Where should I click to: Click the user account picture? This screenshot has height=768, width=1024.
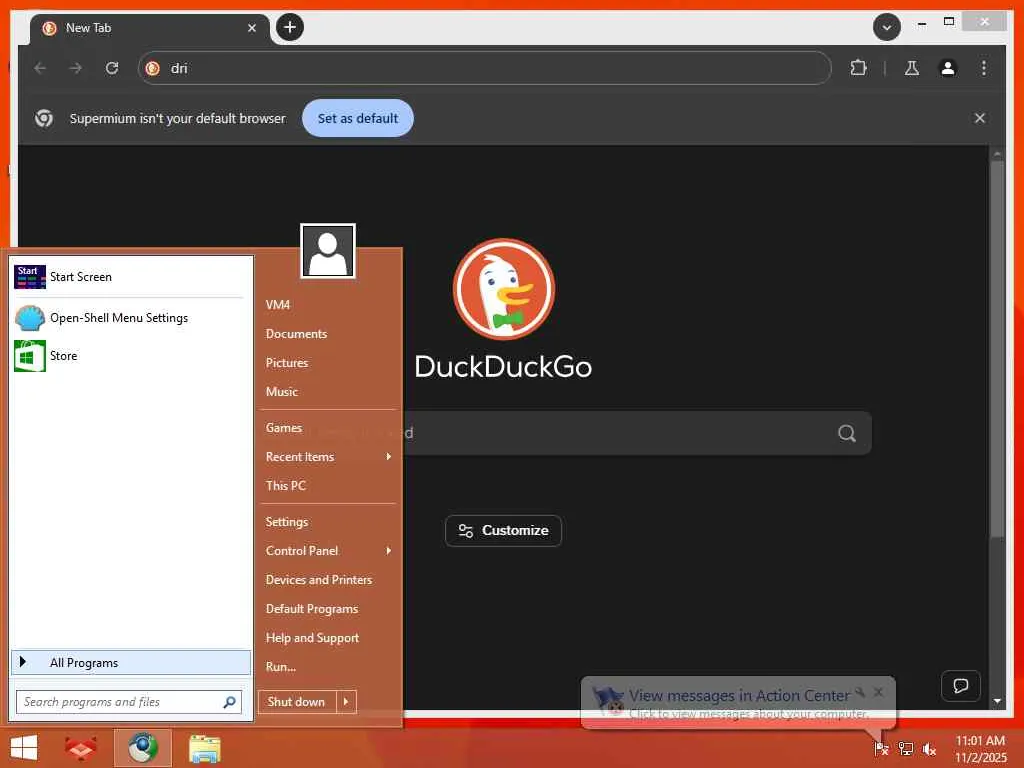coord(328,251)
